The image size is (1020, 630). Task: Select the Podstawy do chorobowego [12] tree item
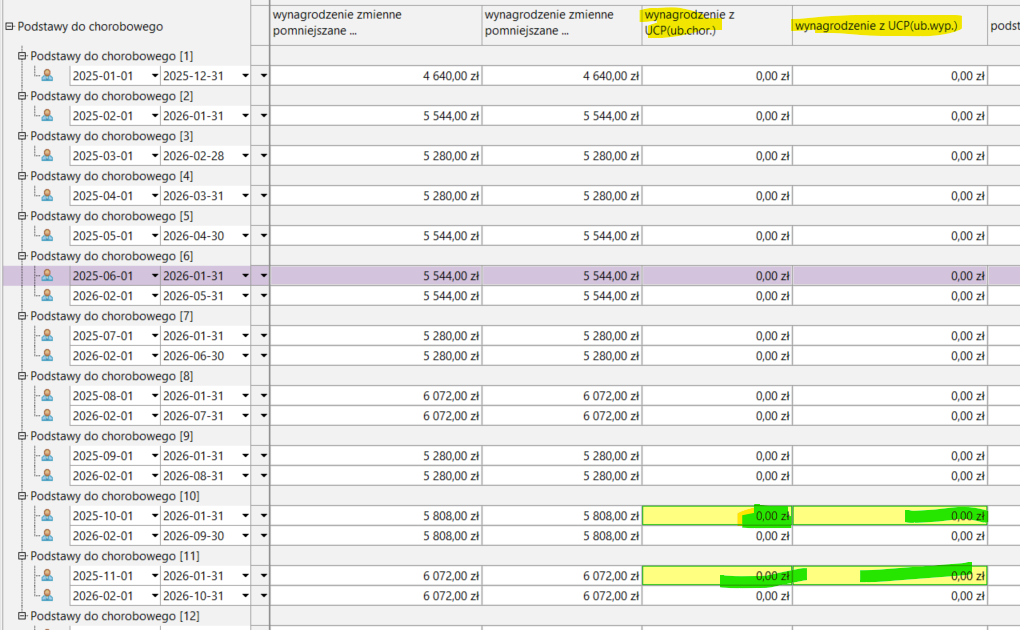[112, 616]
